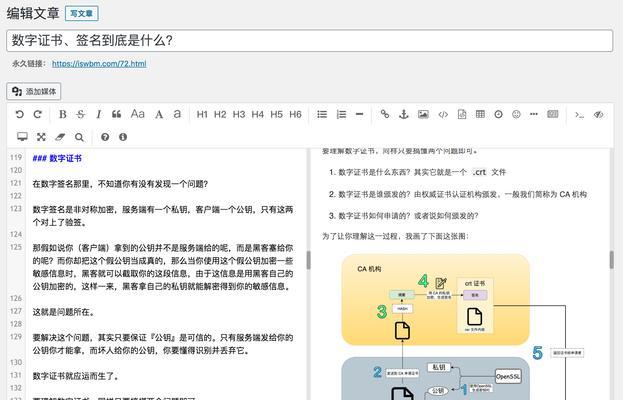Click the editor pane scrollbar handle
Viewport: 623px width, 400px height.
(308, 260)
